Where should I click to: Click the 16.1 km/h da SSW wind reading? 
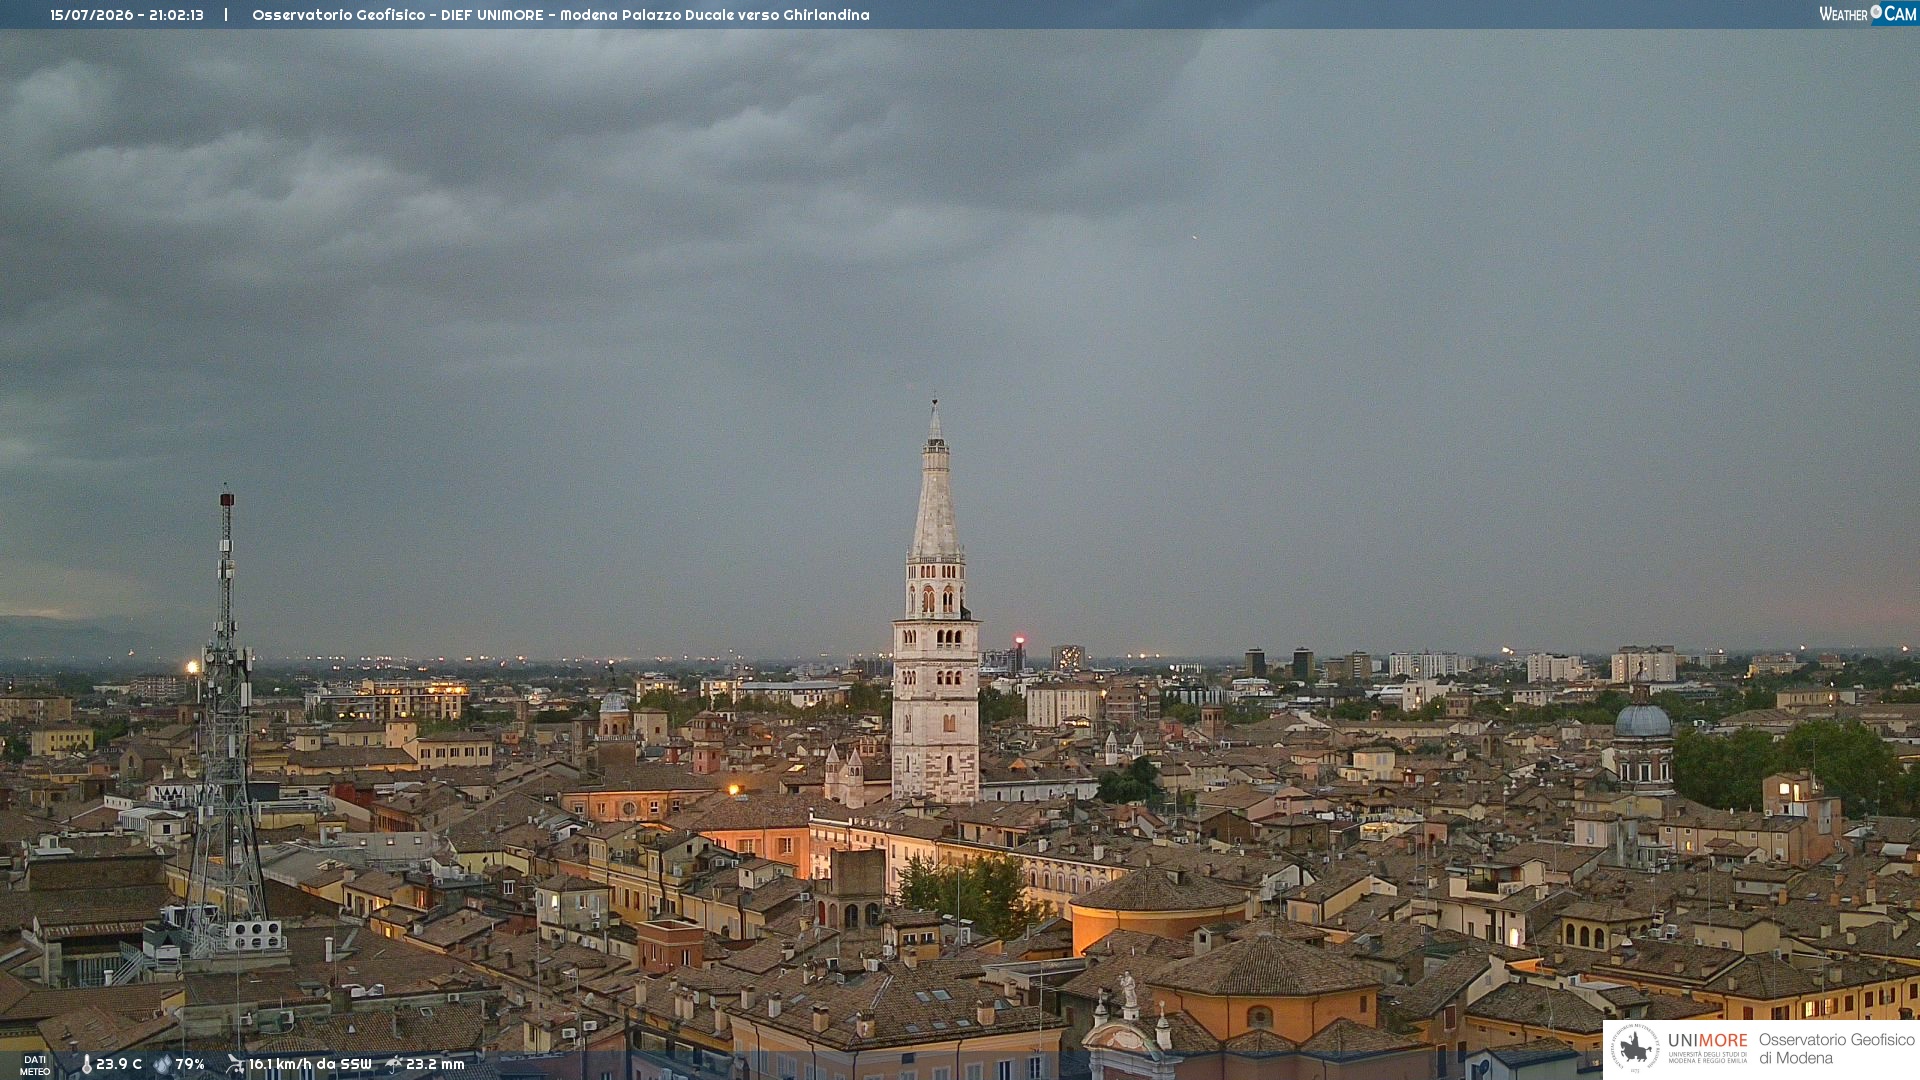click(x=310, y=1065)
